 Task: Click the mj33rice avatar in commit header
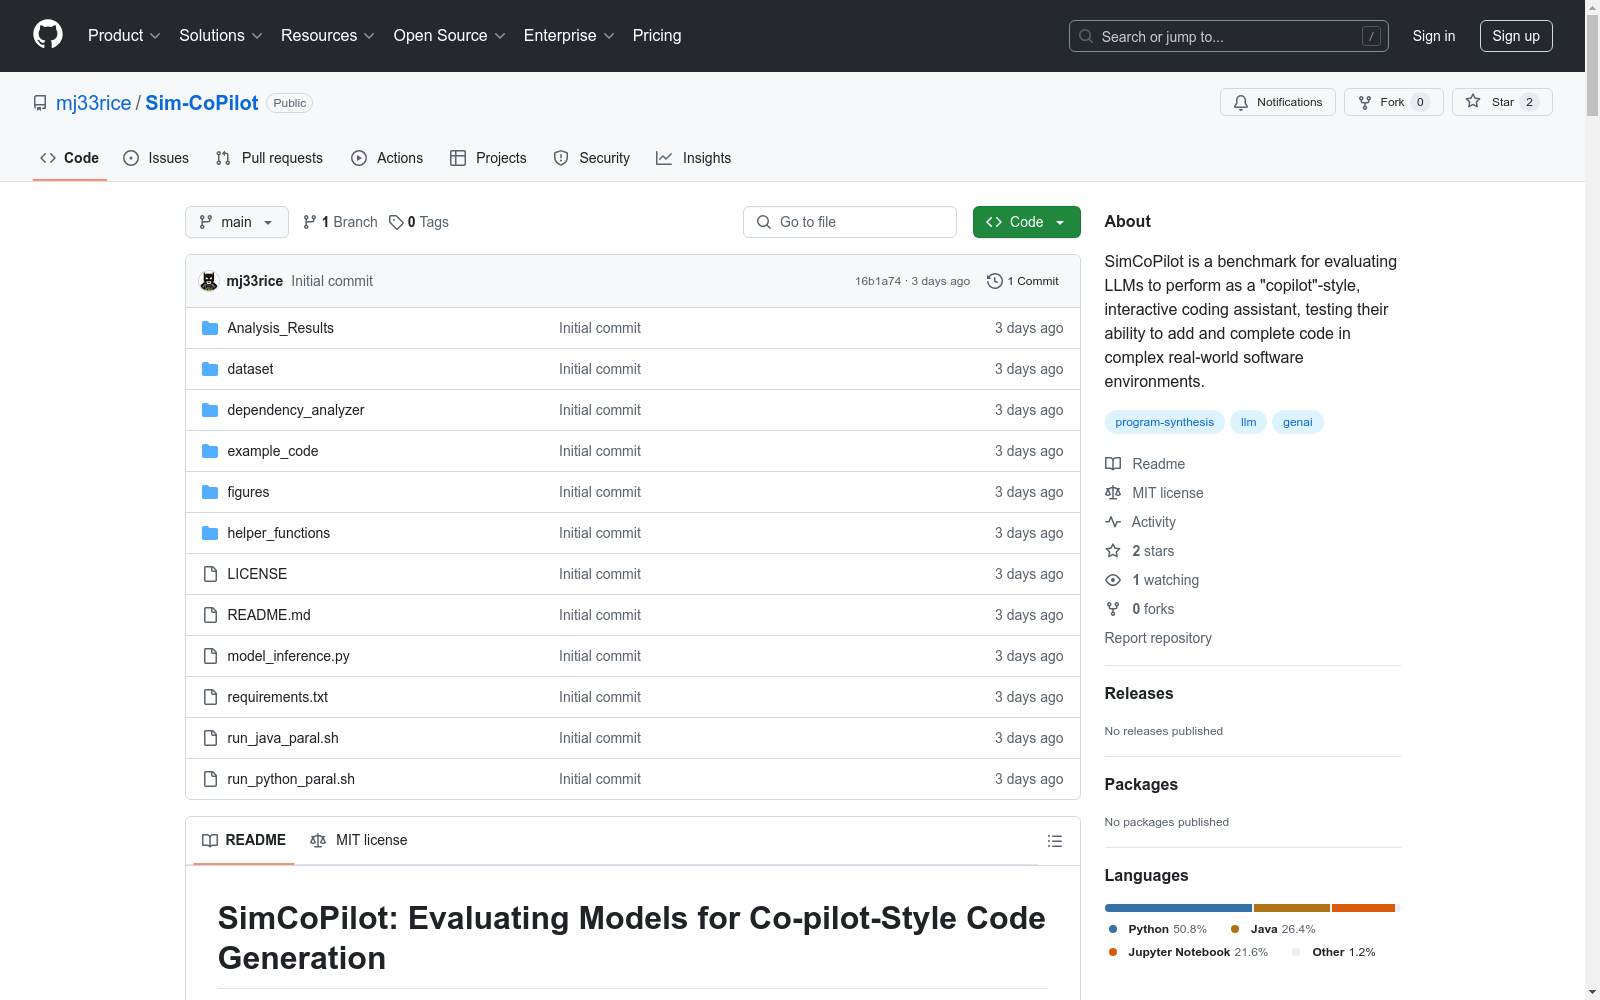point(209,281)
